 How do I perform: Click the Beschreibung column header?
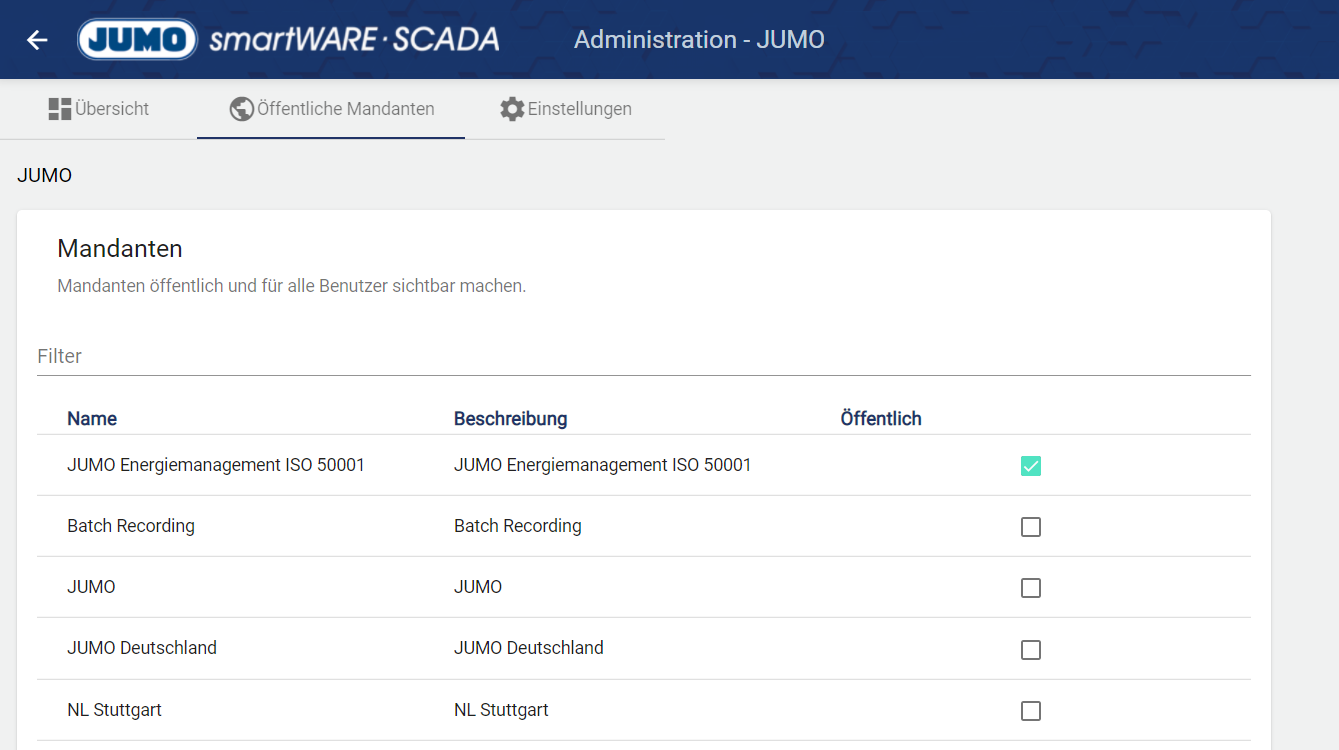click(510, 419)
